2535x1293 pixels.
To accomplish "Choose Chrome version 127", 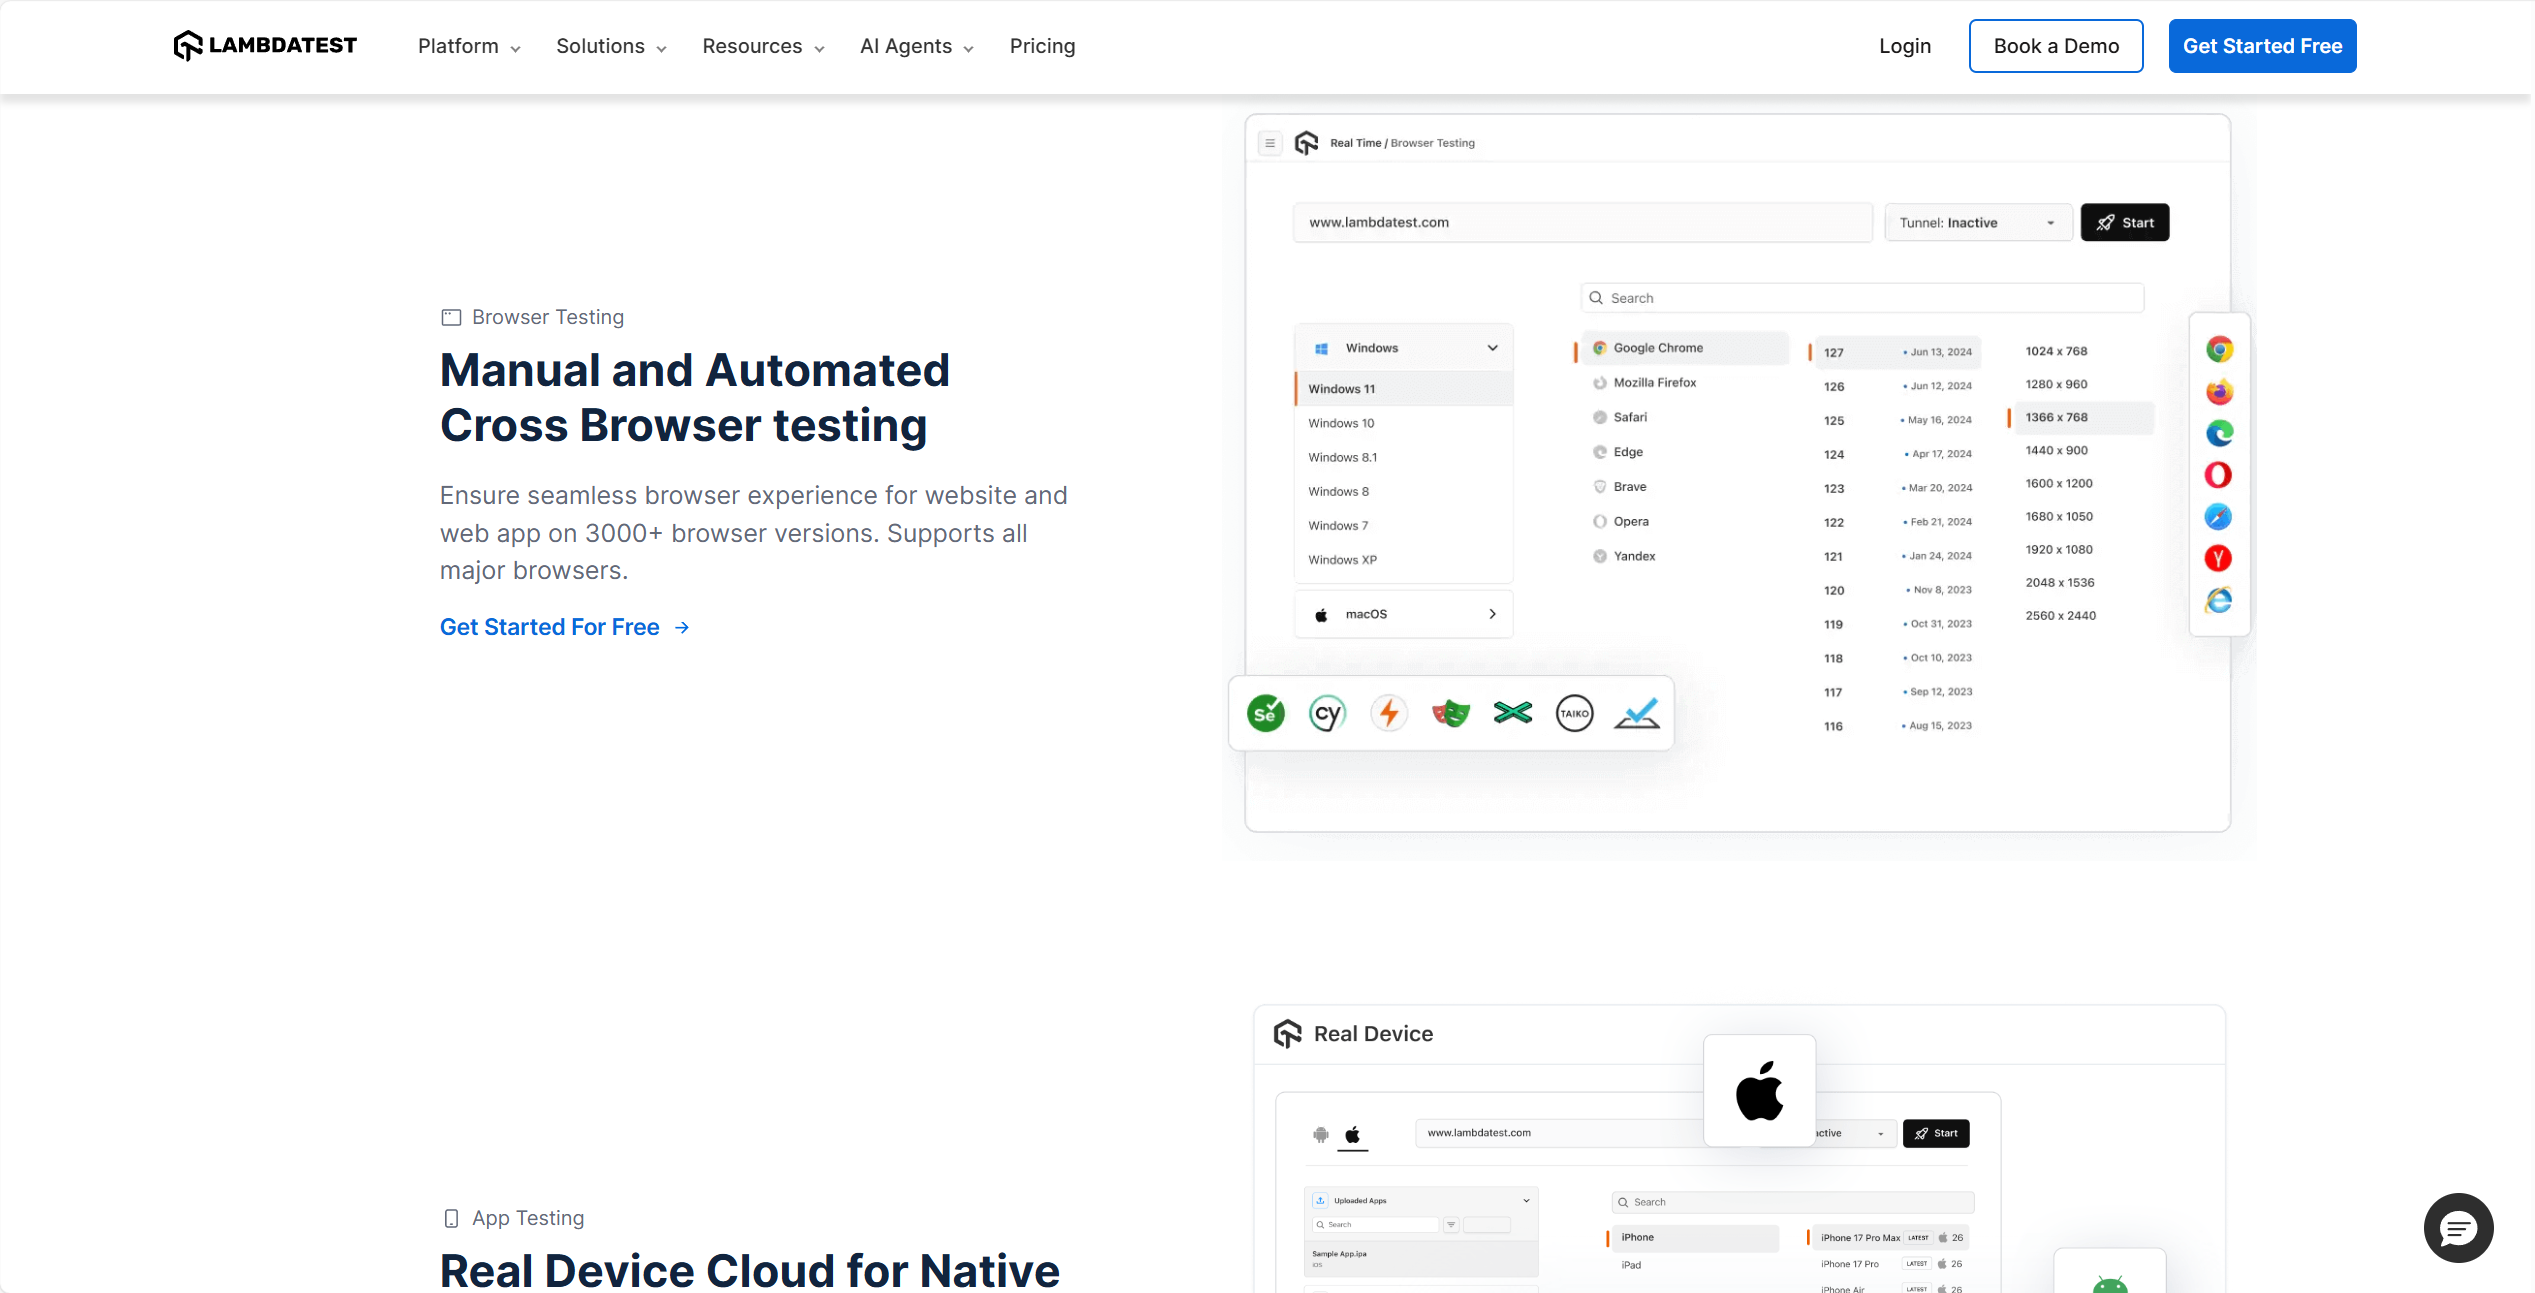I will [1896, 352].
